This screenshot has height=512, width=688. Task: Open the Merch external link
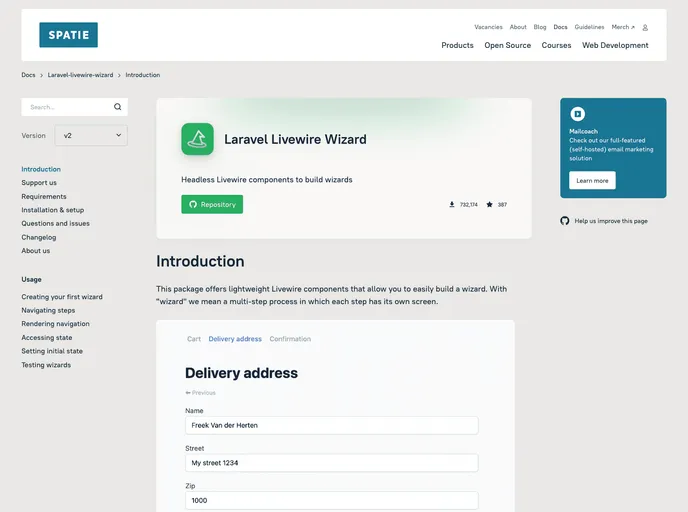pyautogui.click(x=623, y=27)
